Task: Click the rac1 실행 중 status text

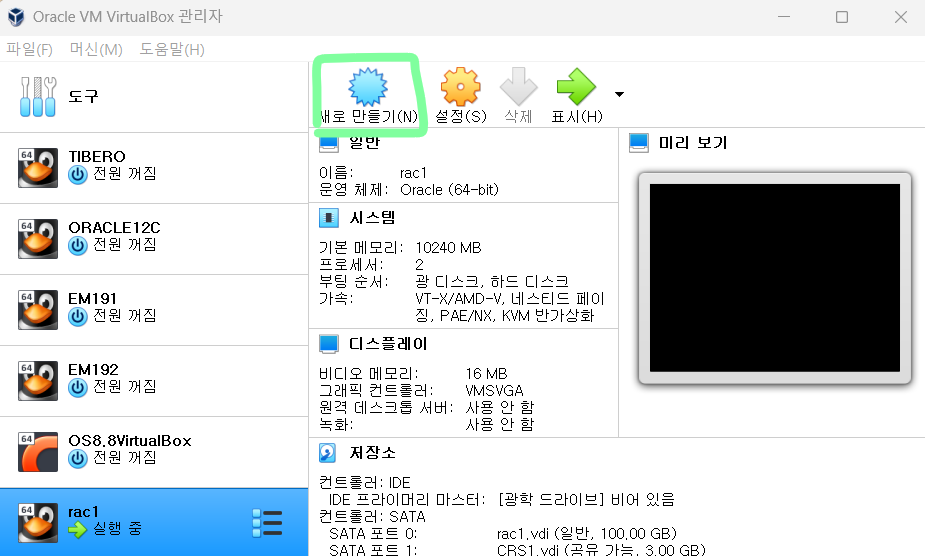Action: [117, 528]
